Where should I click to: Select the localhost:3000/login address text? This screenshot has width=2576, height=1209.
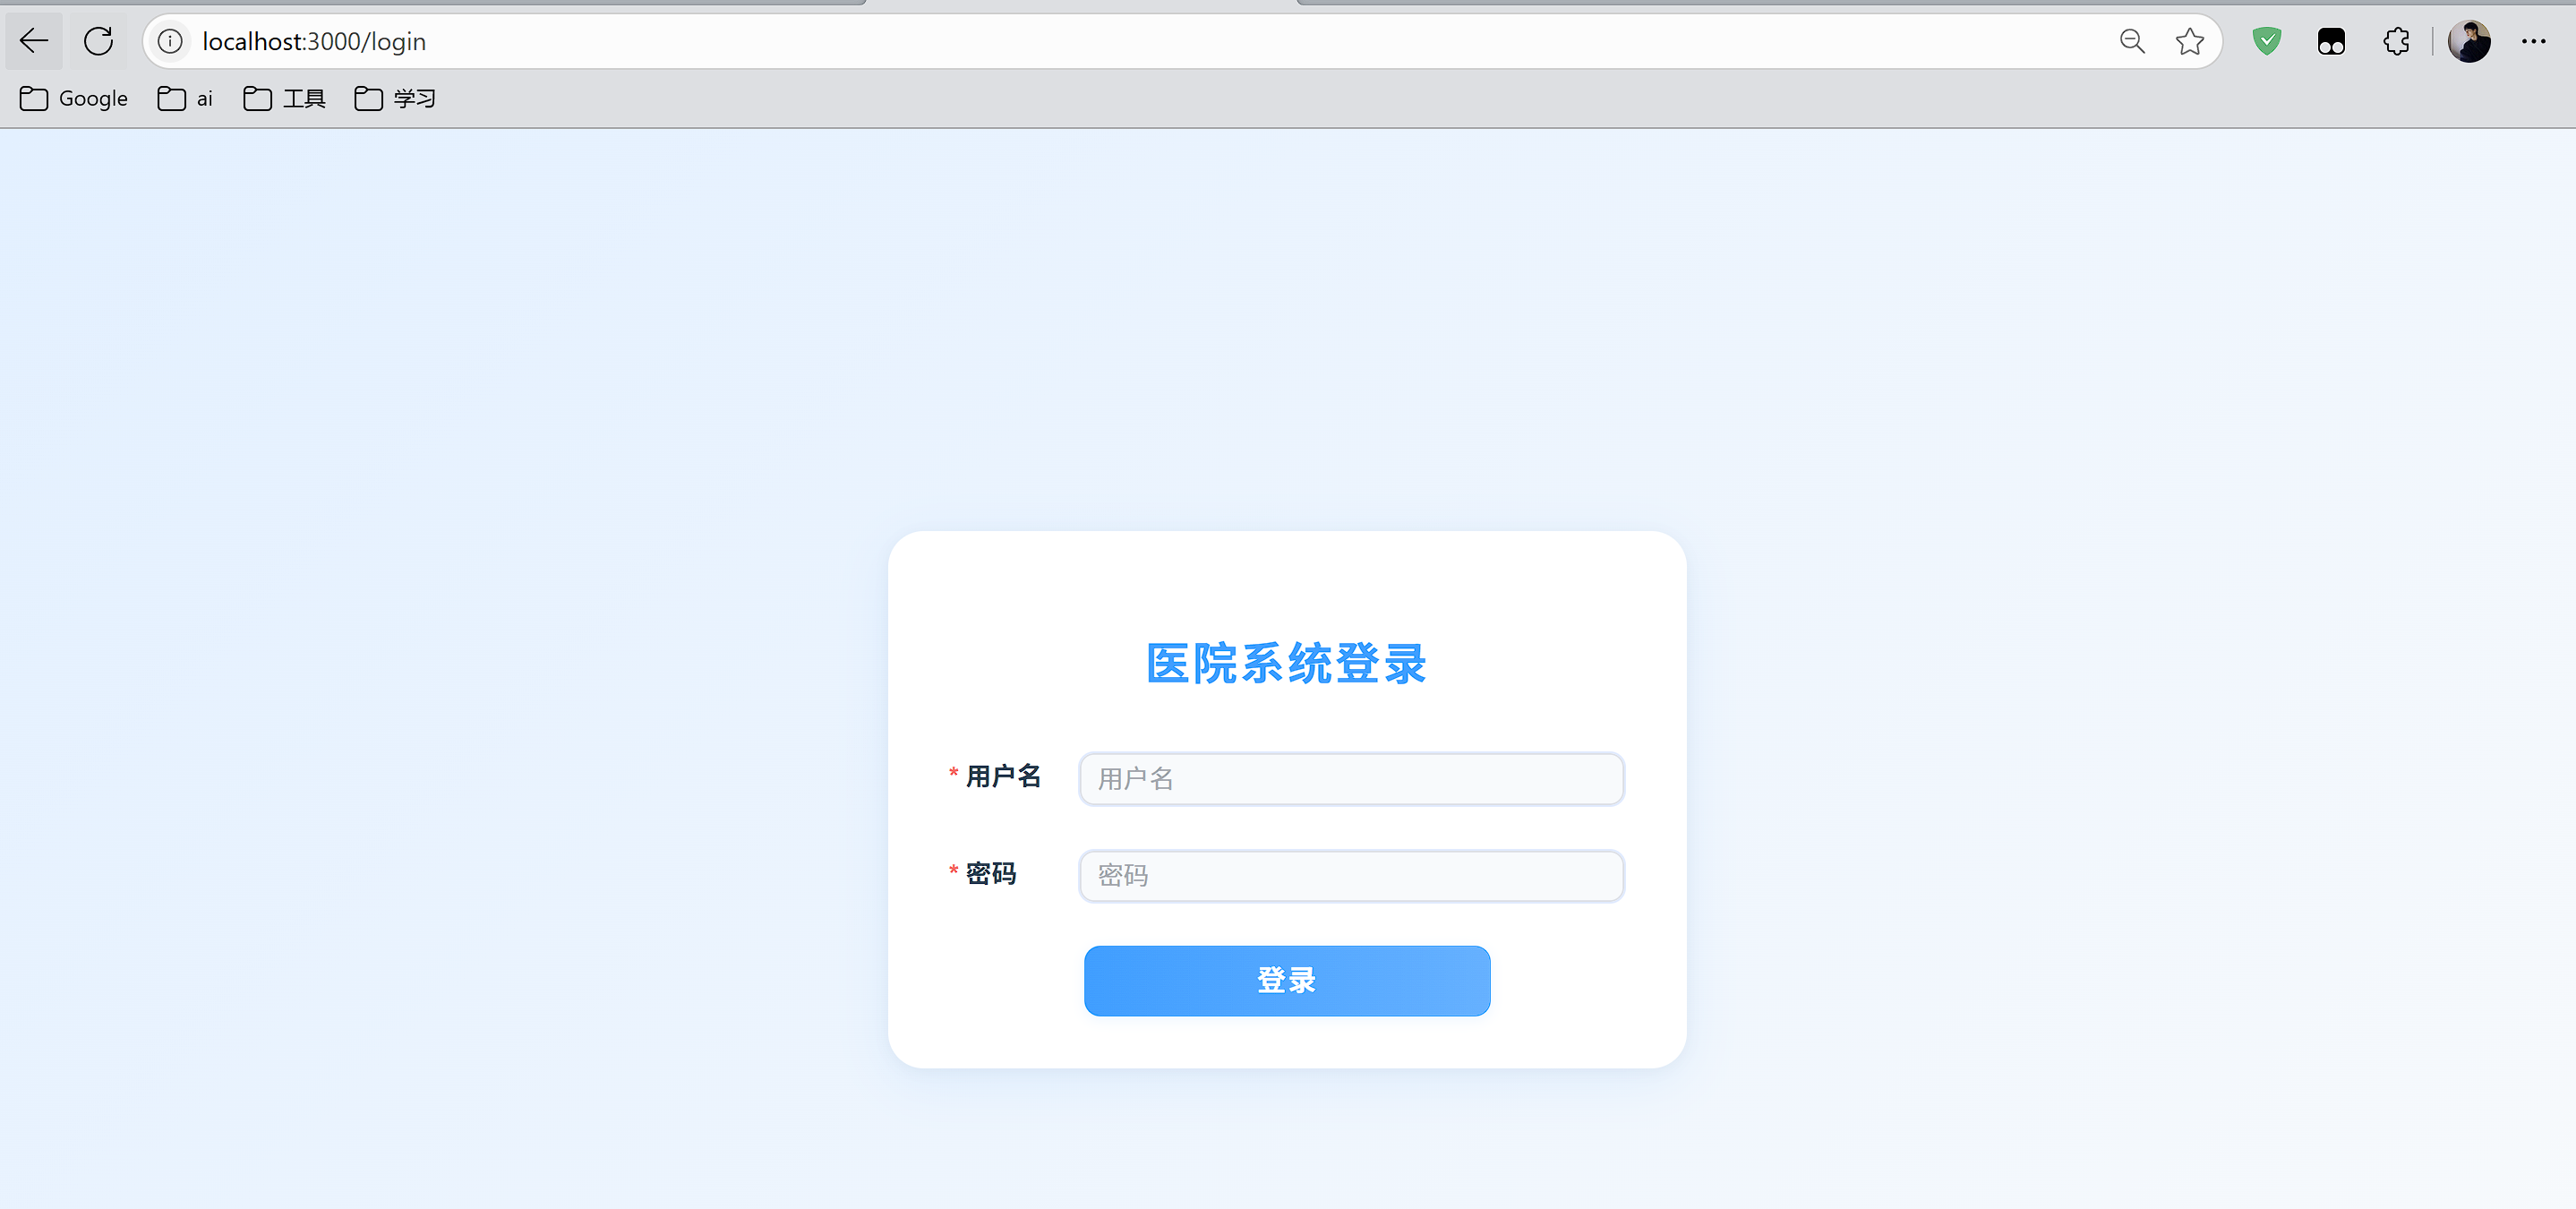pos(314,41)
